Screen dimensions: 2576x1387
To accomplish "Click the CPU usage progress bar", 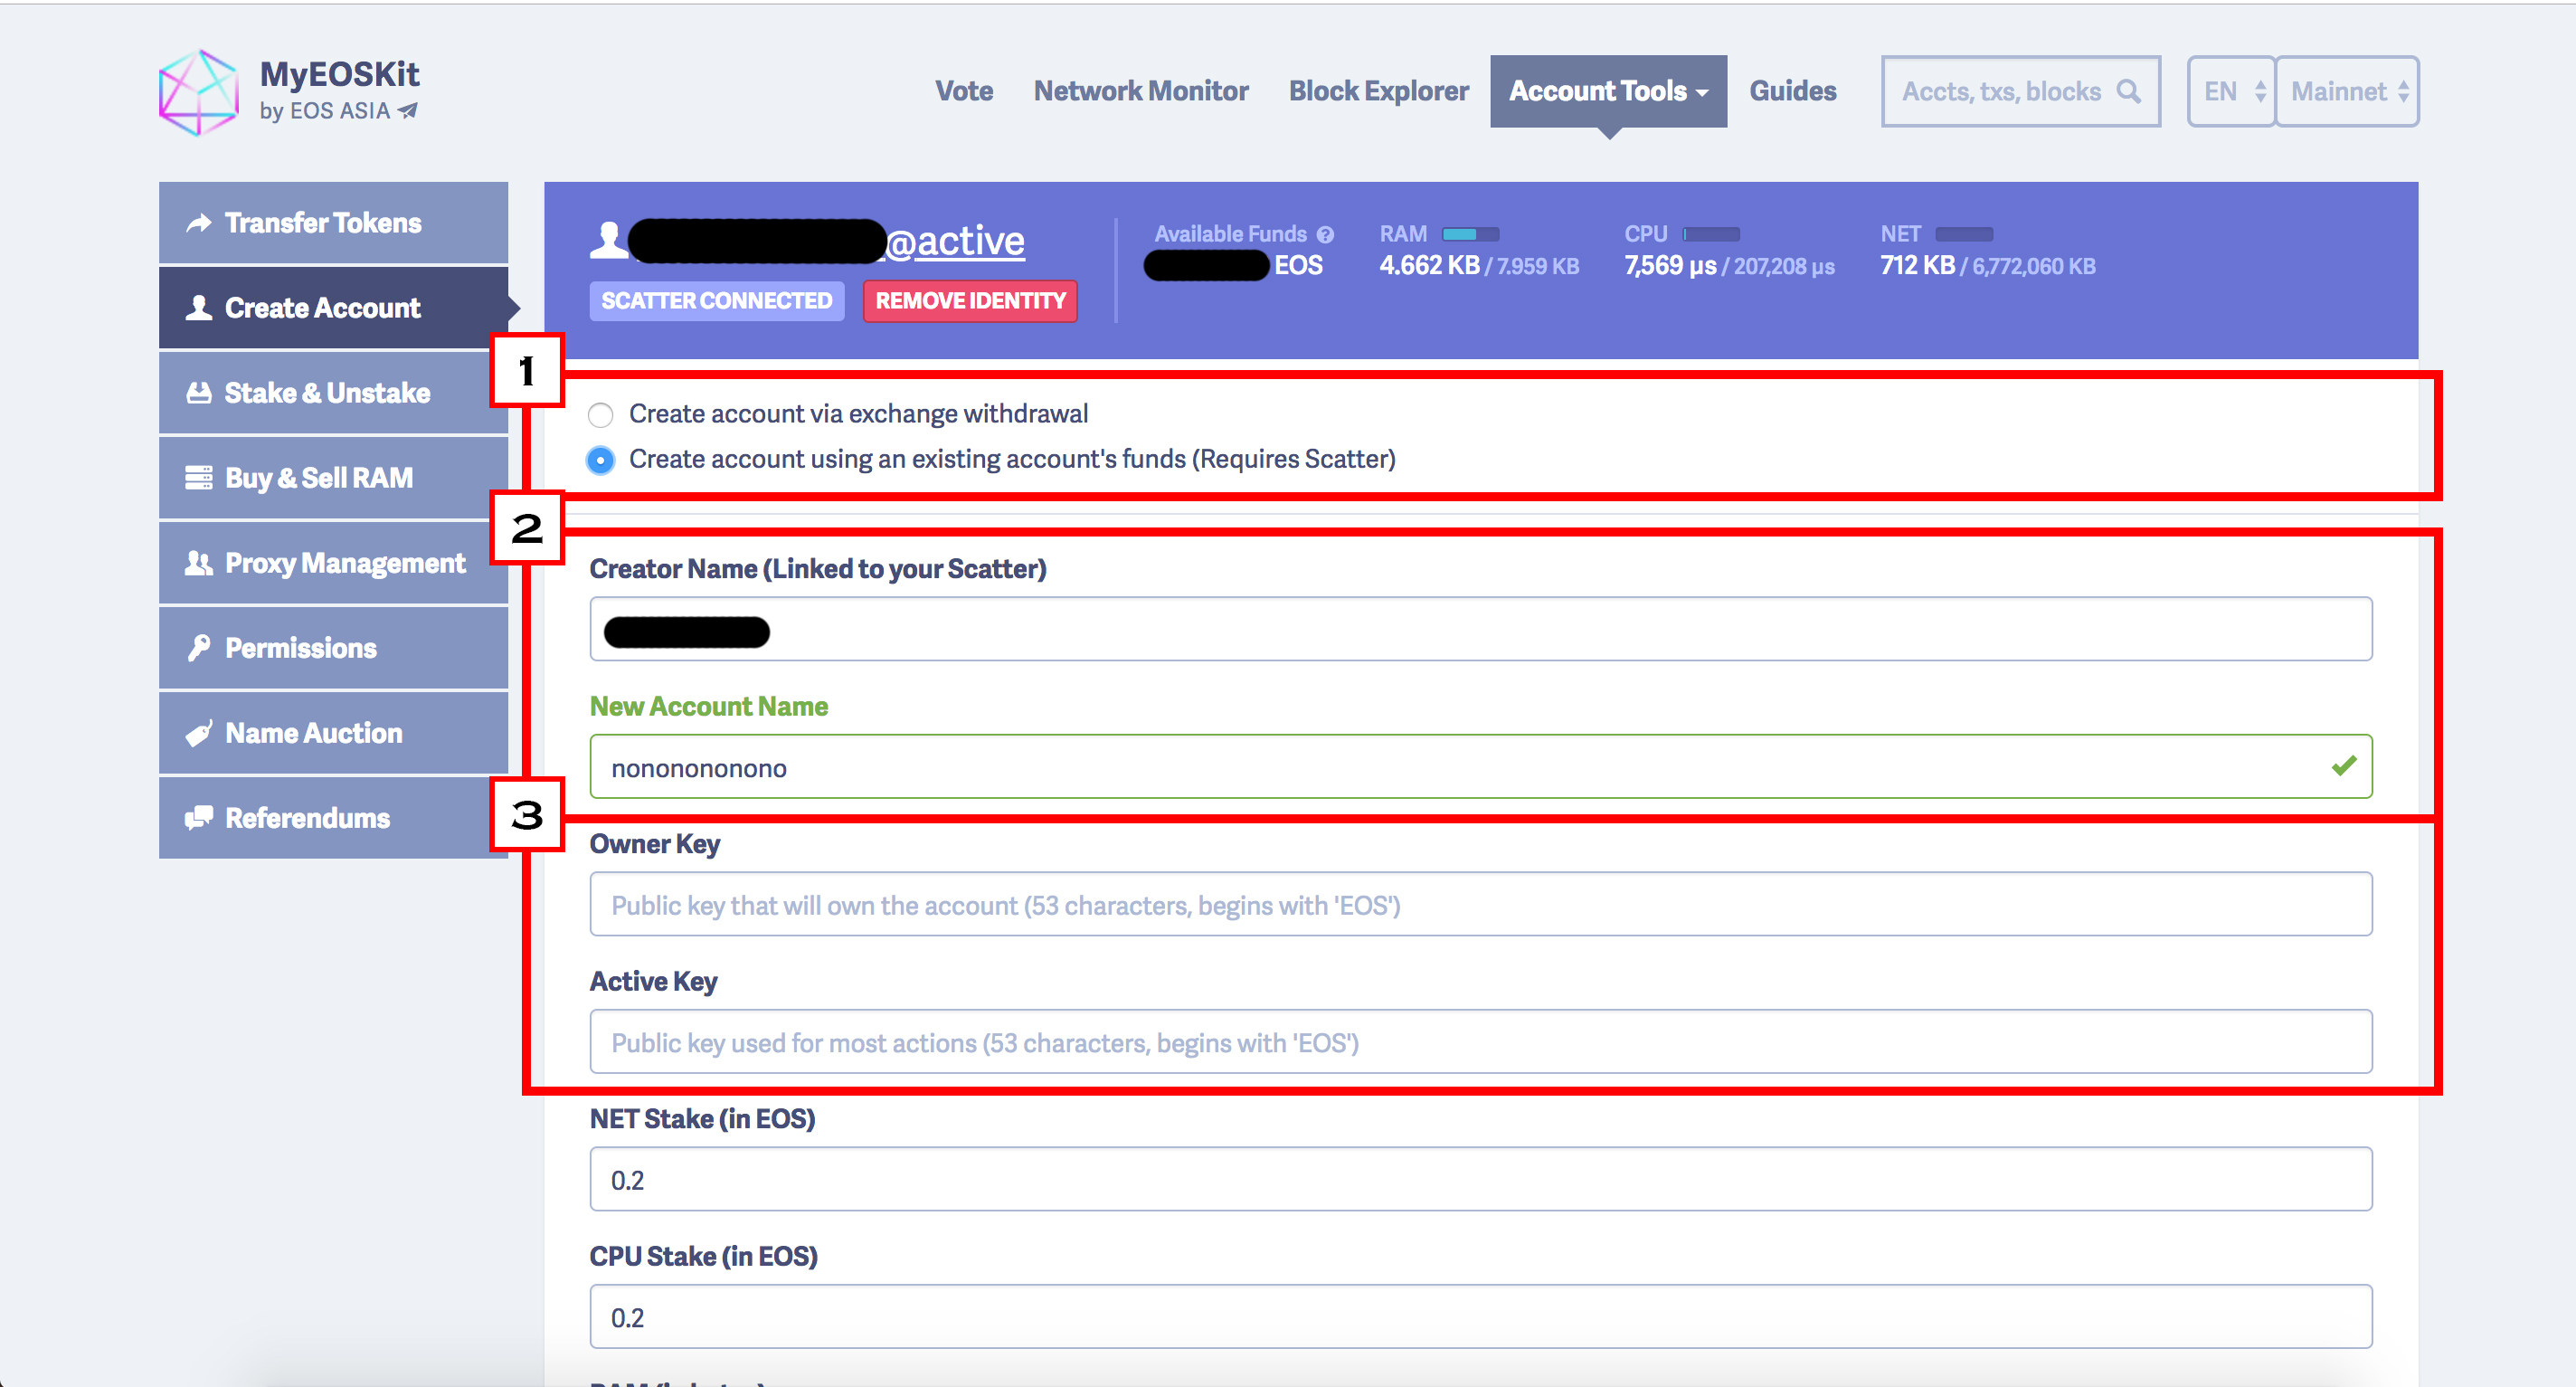I will click(1711, 234).
